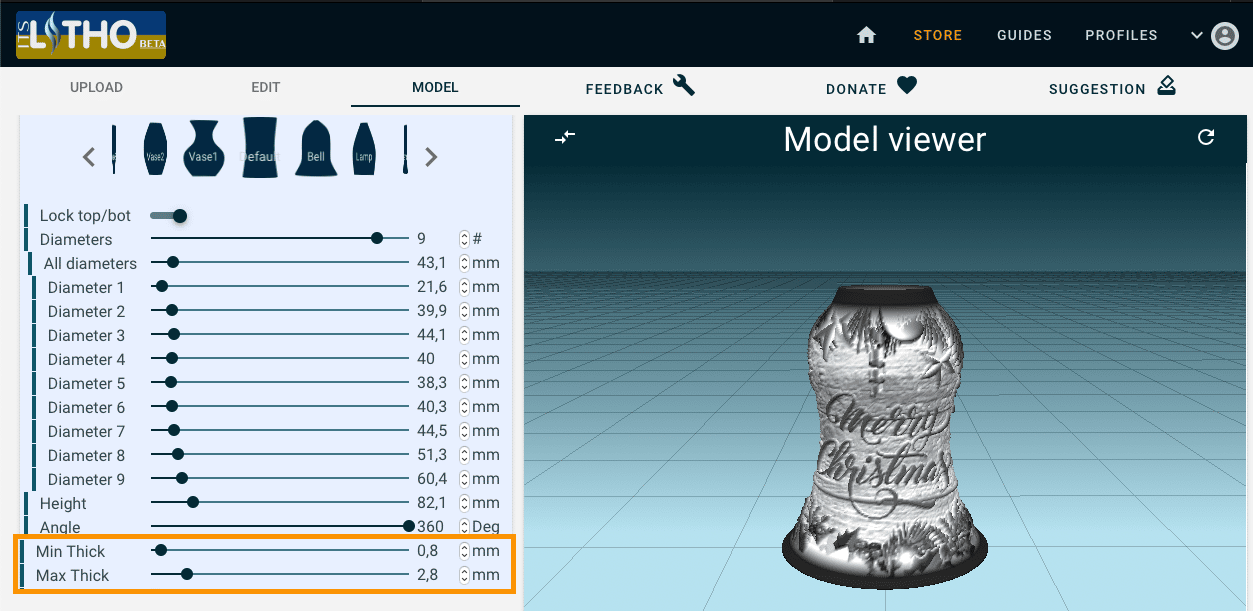Open the Guides menu item
The height and width of the screenshot is (611, 1253).
click(x=1024, y=35)
